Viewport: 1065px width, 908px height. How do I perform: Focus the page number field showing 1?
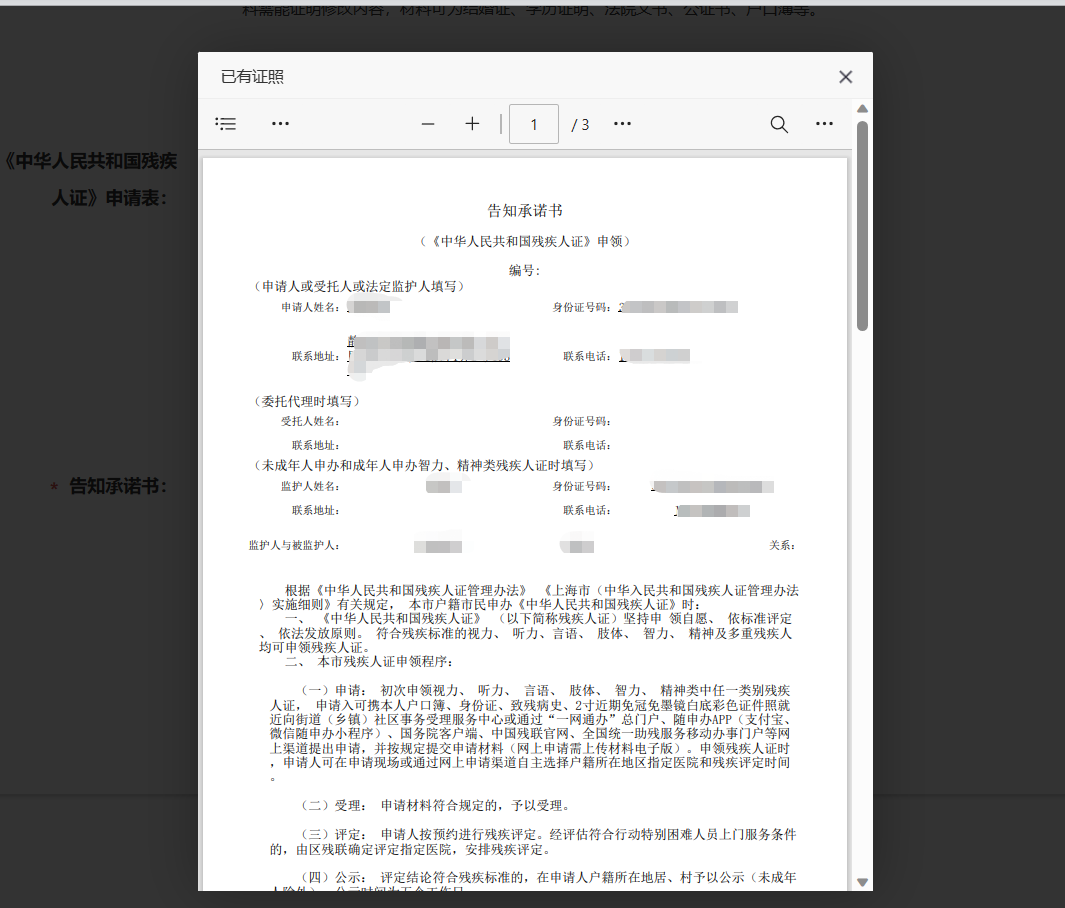point(534,124)
